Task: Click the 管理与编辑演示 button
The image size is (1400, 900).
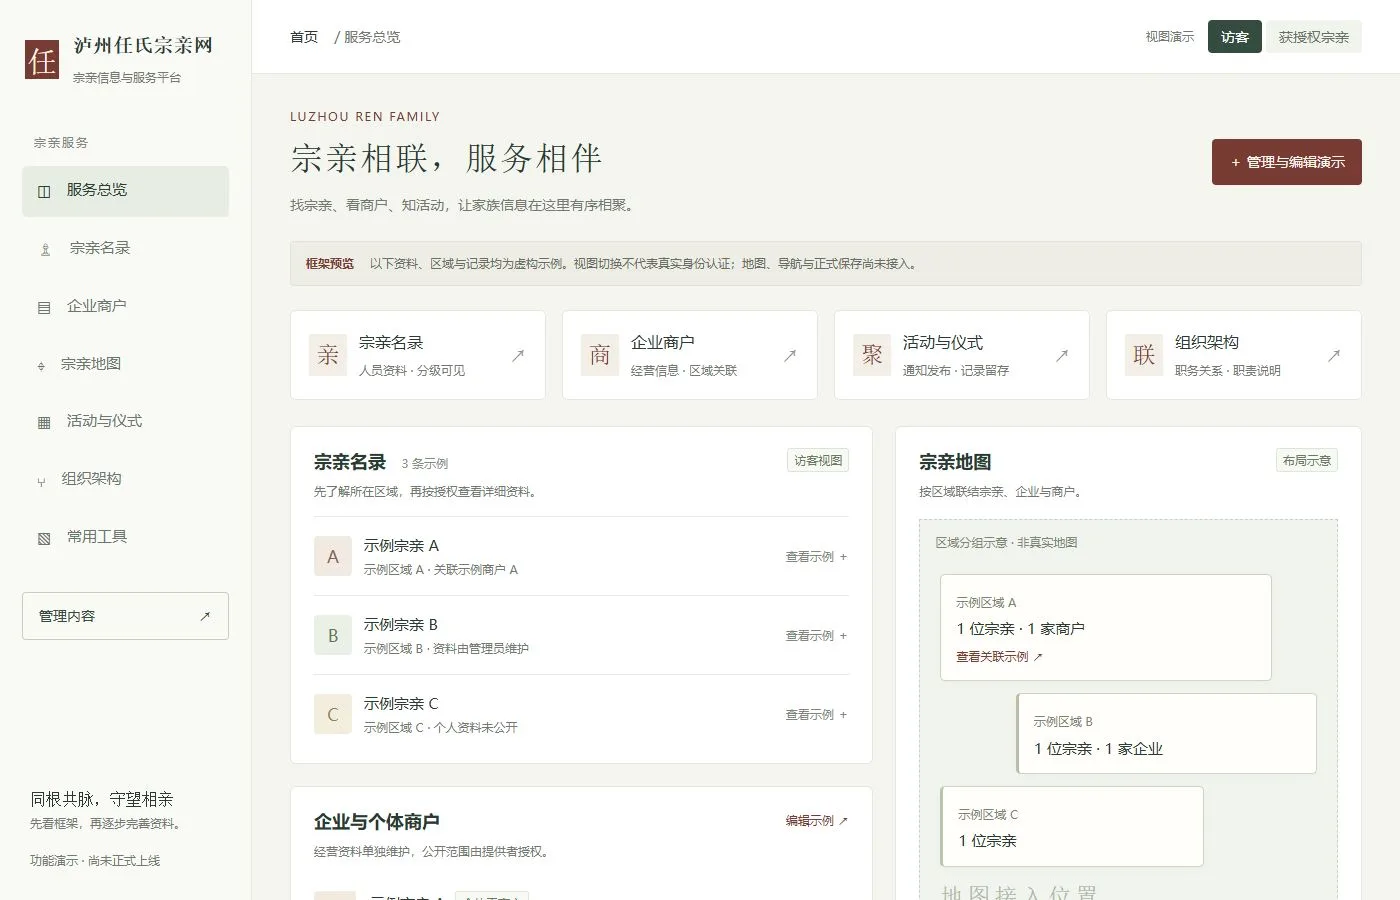Action: point(1287,162)
